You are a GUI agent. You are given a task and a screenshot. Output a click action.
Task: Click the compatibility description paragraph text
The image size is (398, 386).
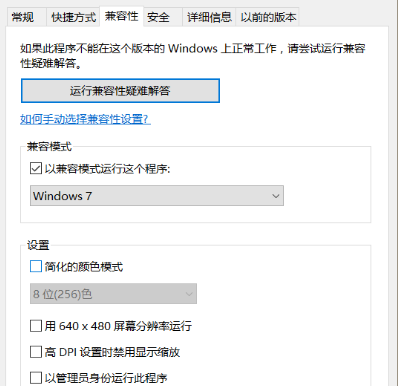193,55
